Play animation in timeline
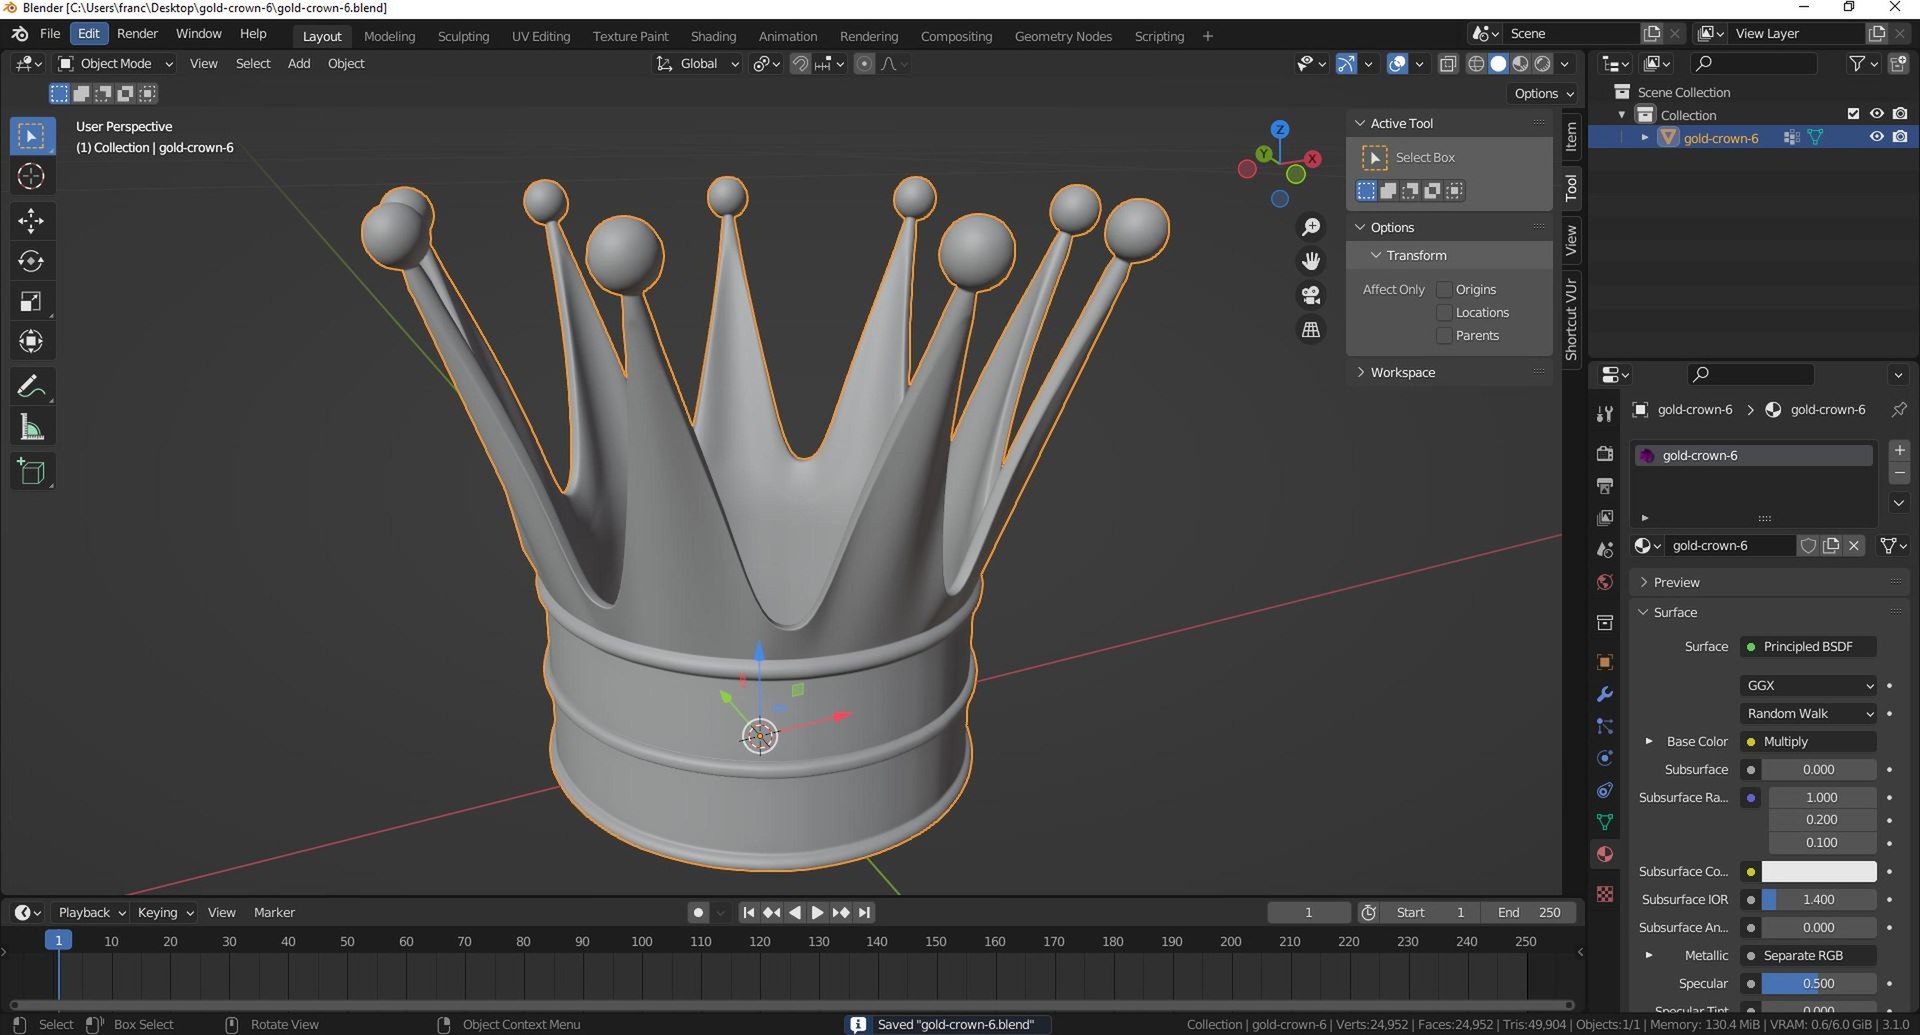This screenshot has width=1920, height=1035. coord(817,912)
